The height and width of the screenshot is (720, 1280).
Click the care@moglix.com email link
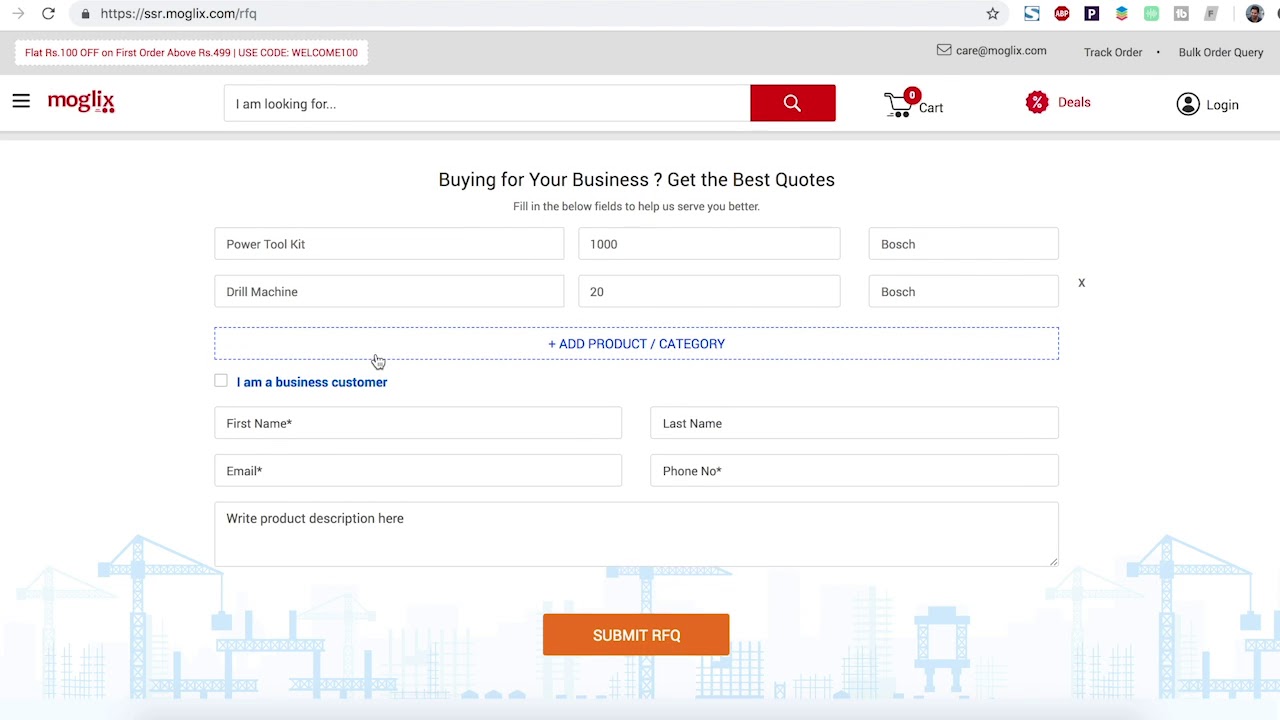coord(1001,50)
